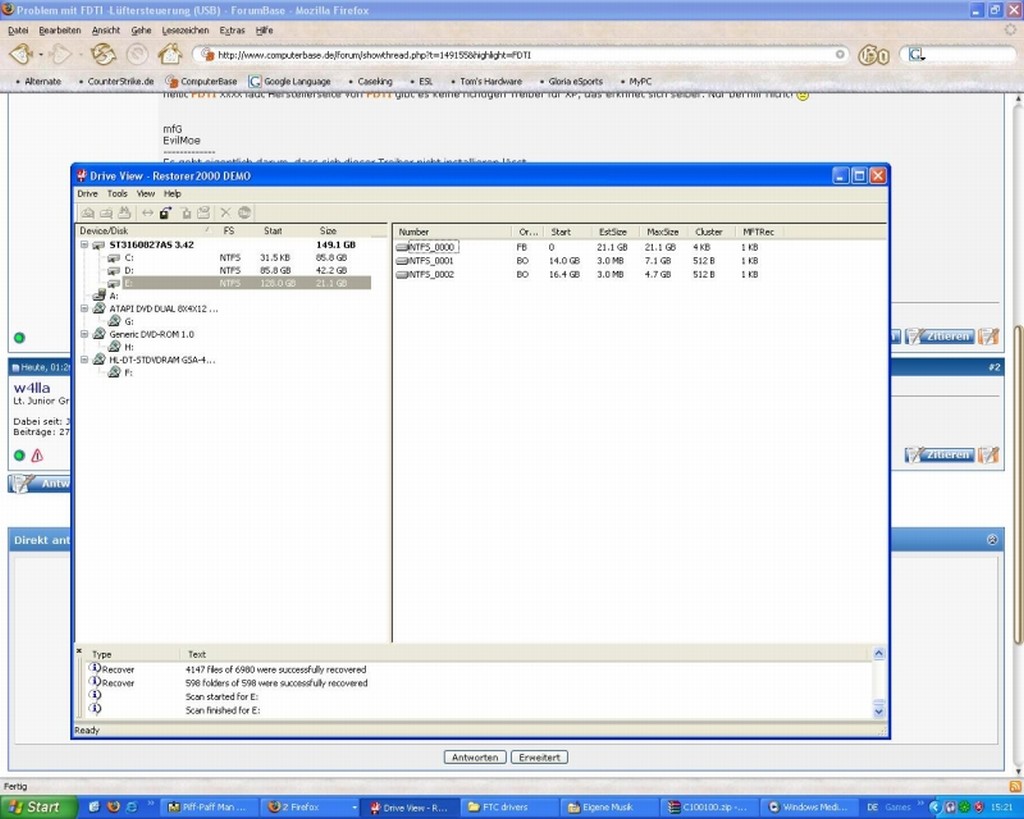Click the double-arrow icon in Restorer2000 toolbar
The image size is (1024, 819).
tap(148, 213)
